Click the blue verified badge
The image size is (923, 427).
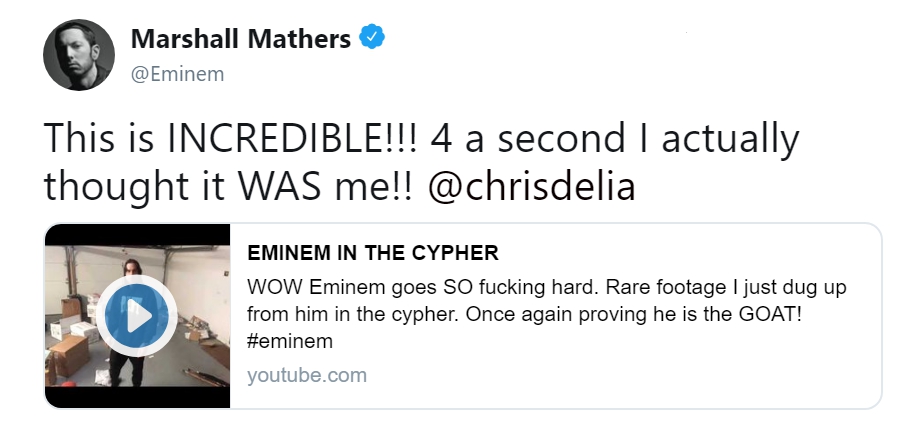point(372,39)
